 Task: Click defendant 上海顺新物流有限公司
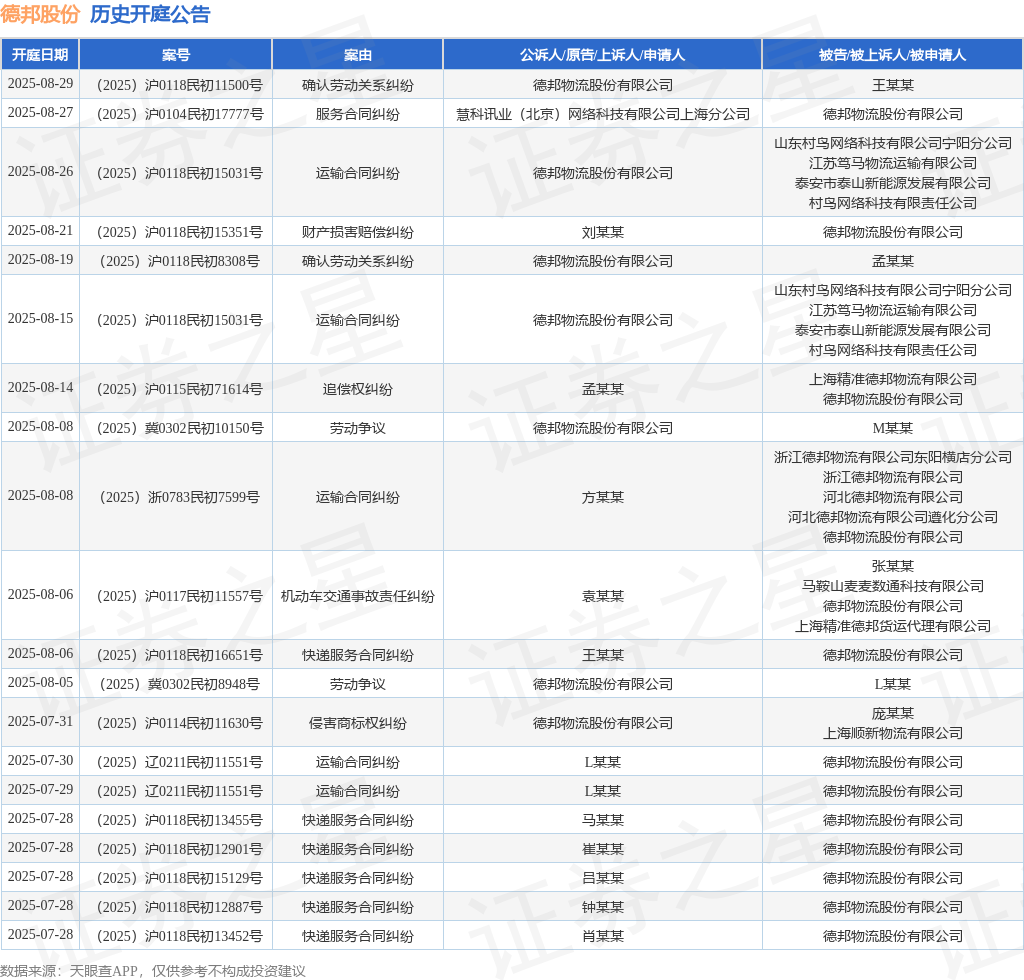coord(892,733)
